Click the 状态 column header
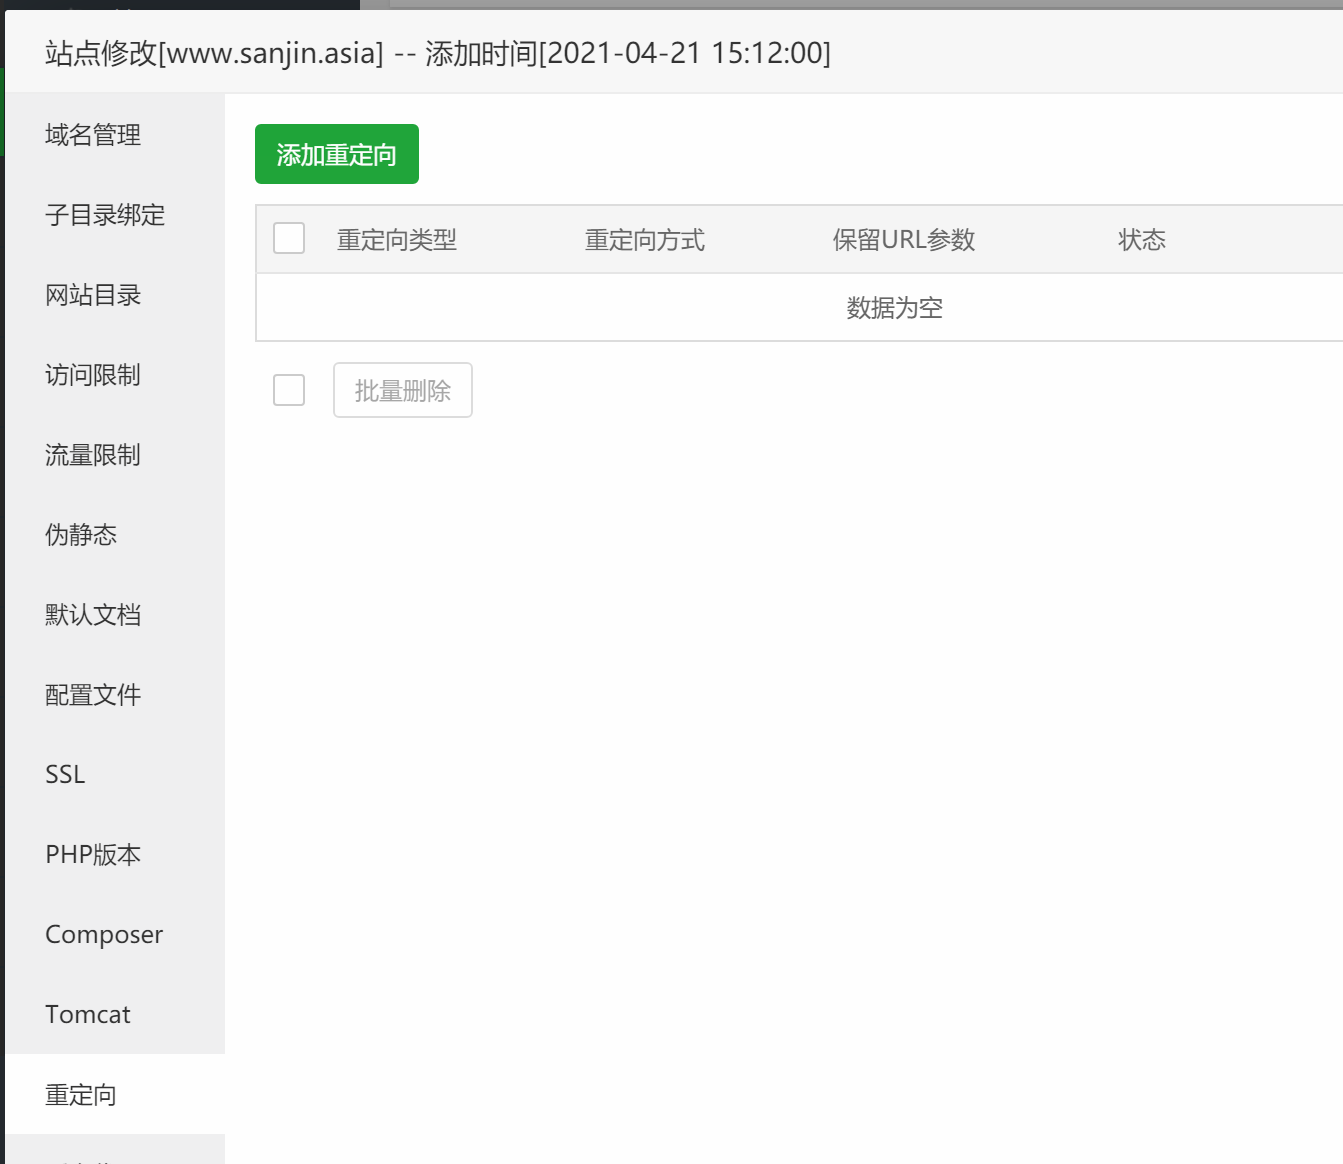The image size is (1343, 1164). 1142,239
